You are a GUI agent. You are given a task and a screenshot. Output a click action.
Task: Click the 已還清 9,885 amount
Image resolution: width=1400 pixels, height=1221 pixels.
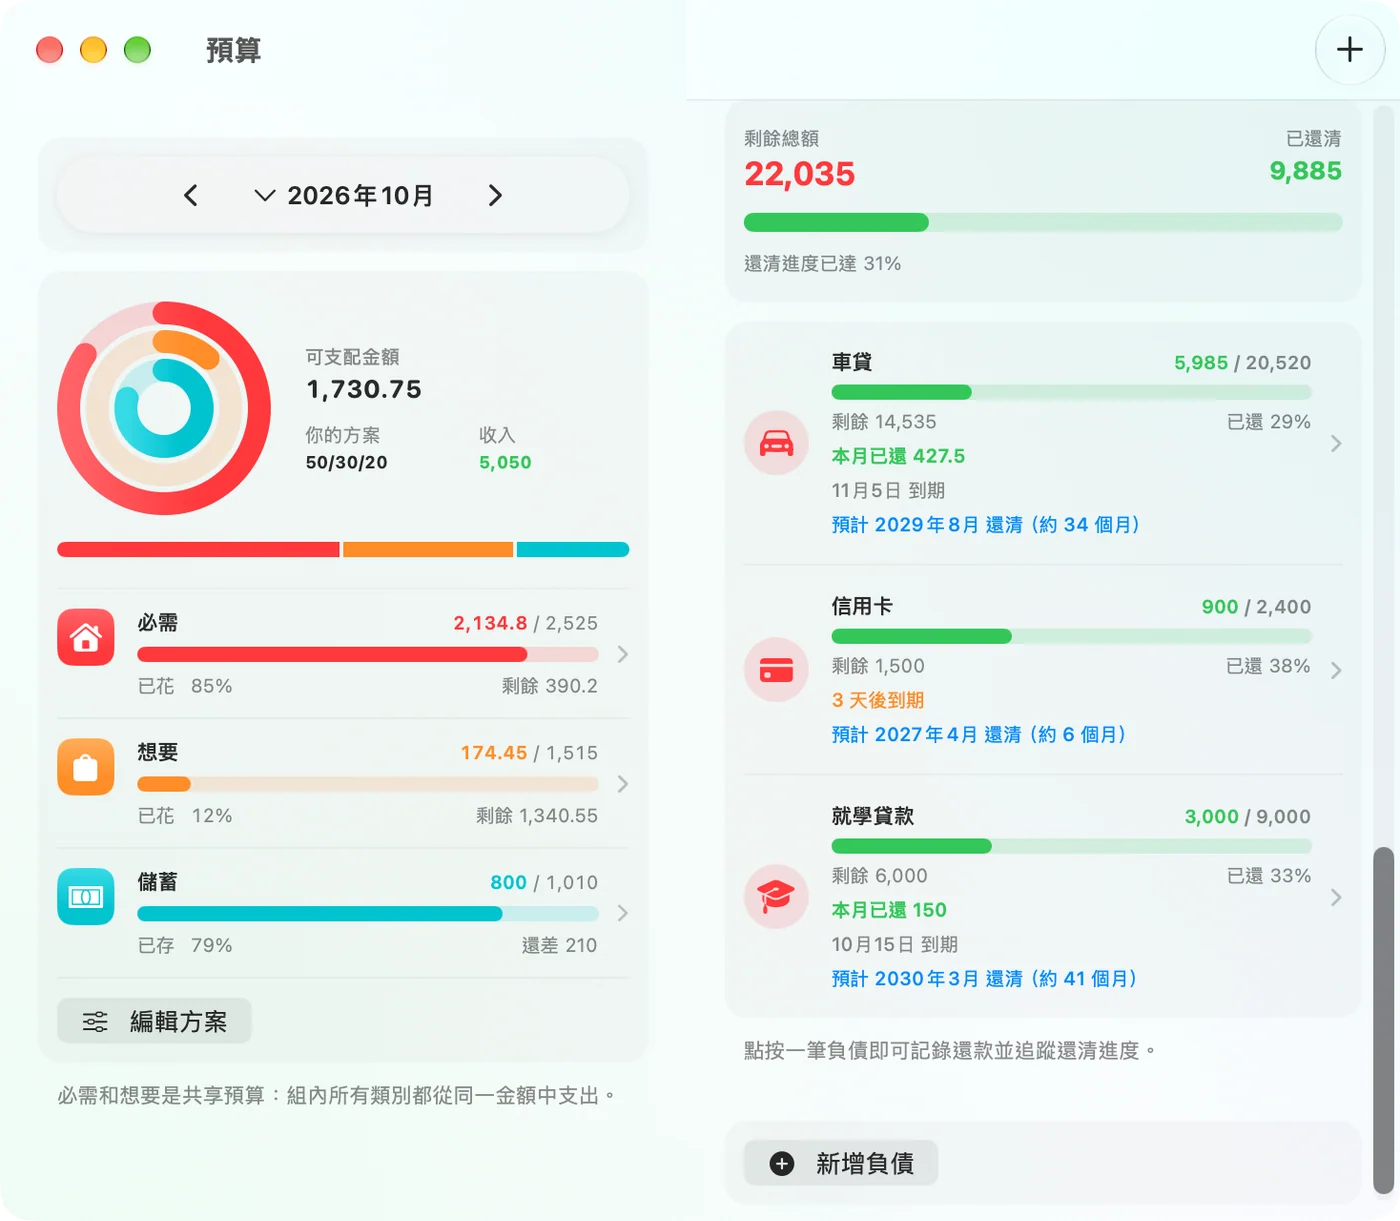[x=1305, y=171]
